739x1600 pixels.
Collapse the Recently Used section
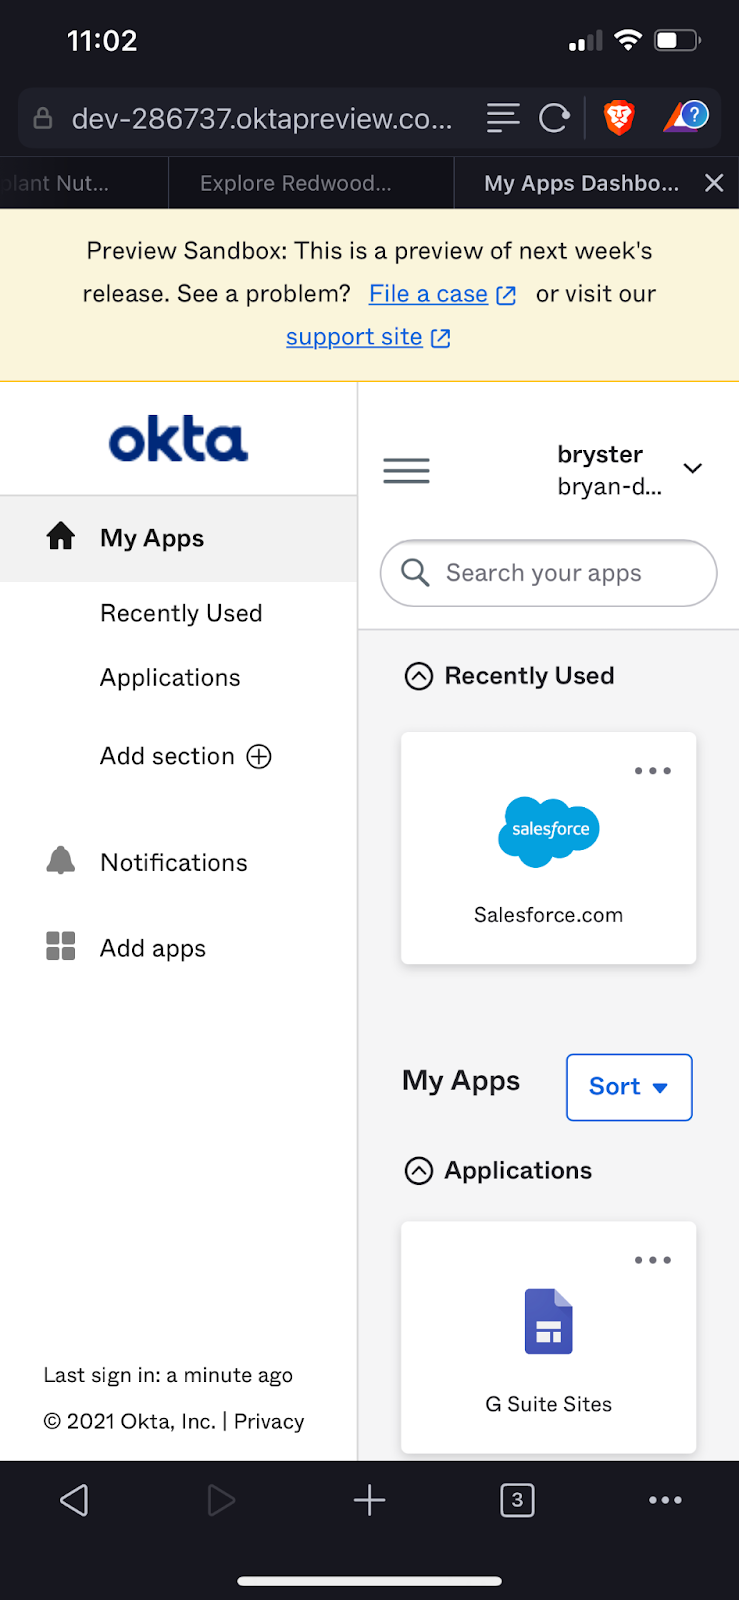pyautogui.click(x=419, y=677)
